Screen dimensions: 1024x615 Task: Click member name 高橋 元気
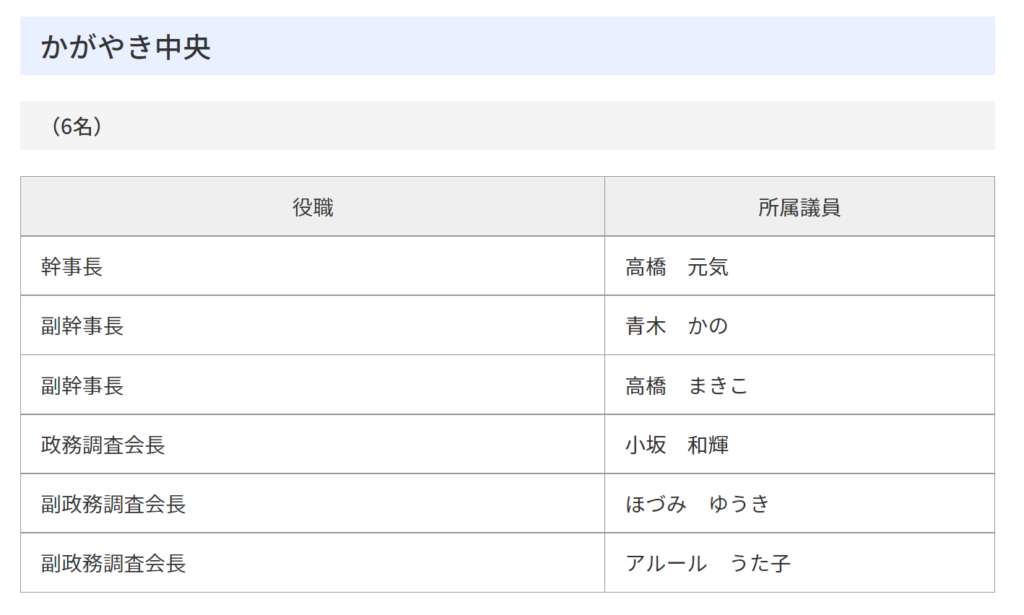coord(677,266)
